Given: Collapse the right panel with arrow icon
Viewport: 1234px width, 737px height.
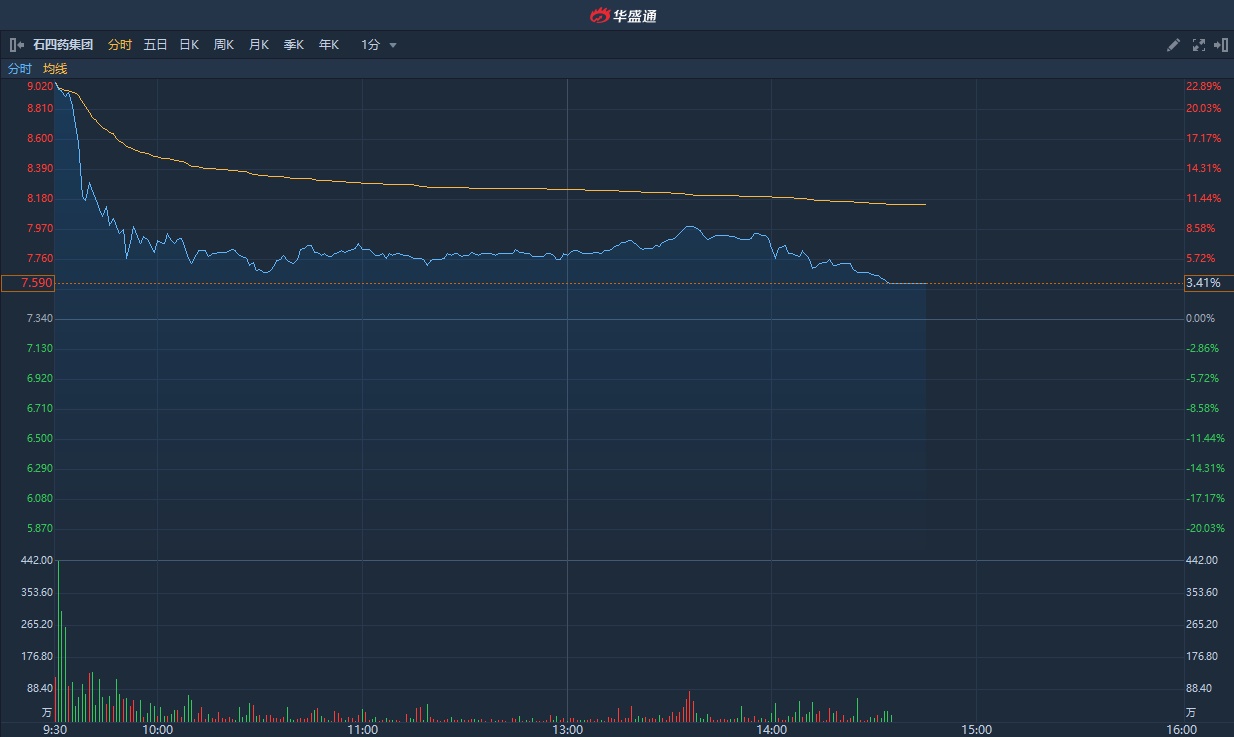Looking at the screenshot, I should pyautogui.click(x=1221, y=45).
